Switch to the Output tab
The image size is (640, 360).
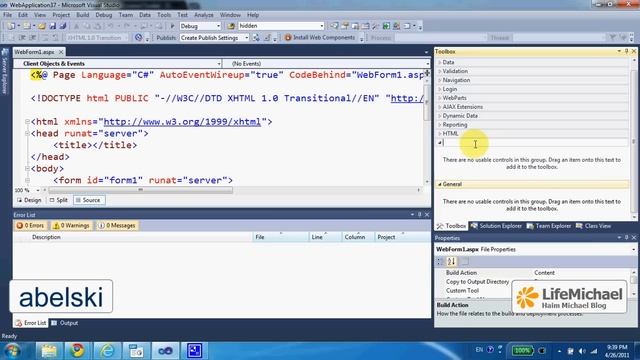pos(64,323)
